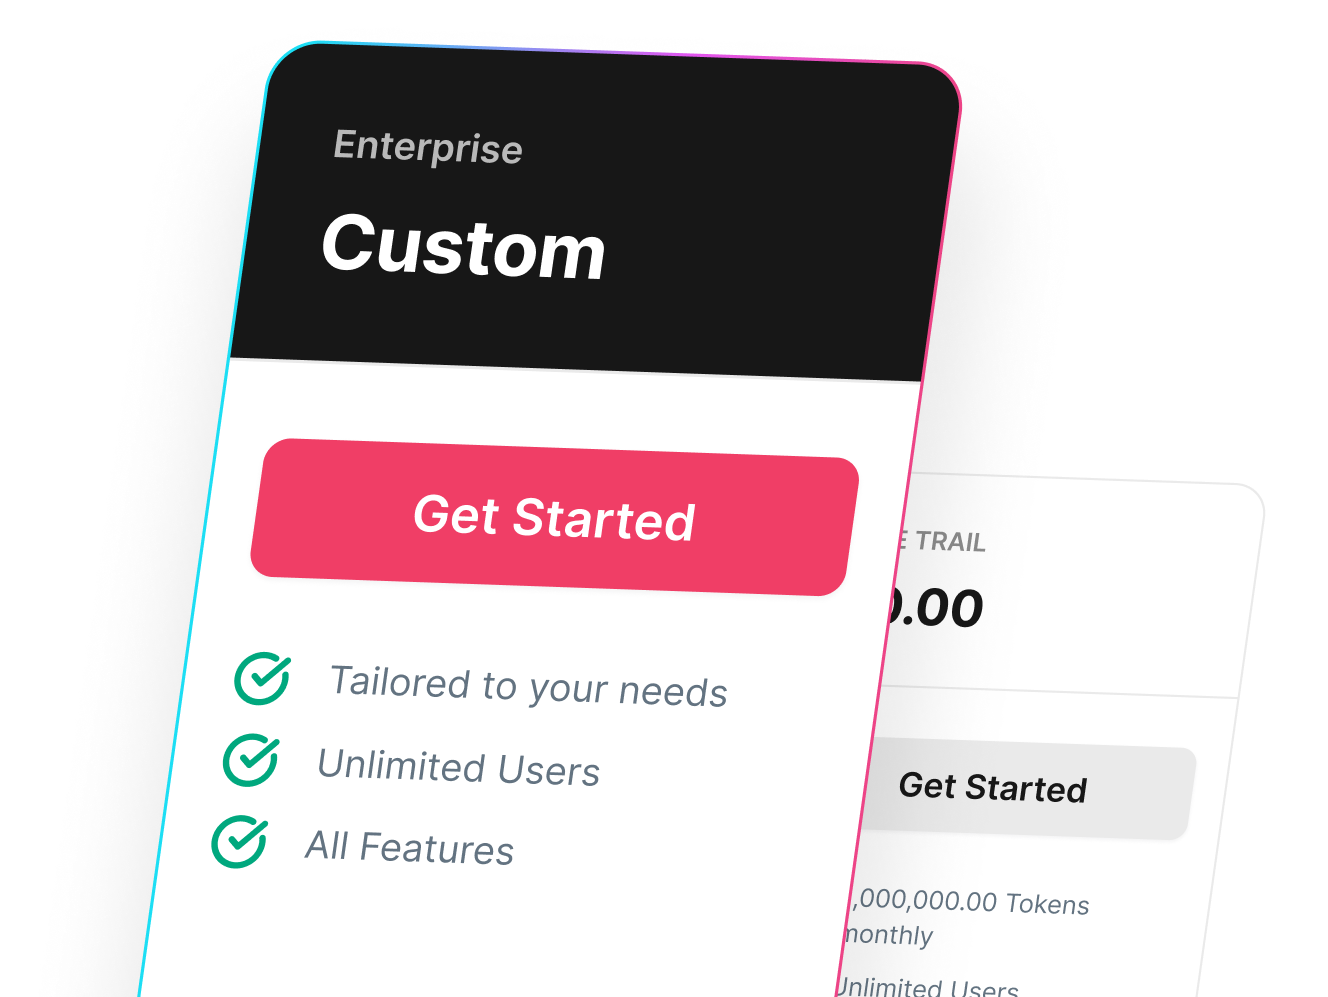
Task: Click the TRAIL label on back card
Action: (949, 542)
